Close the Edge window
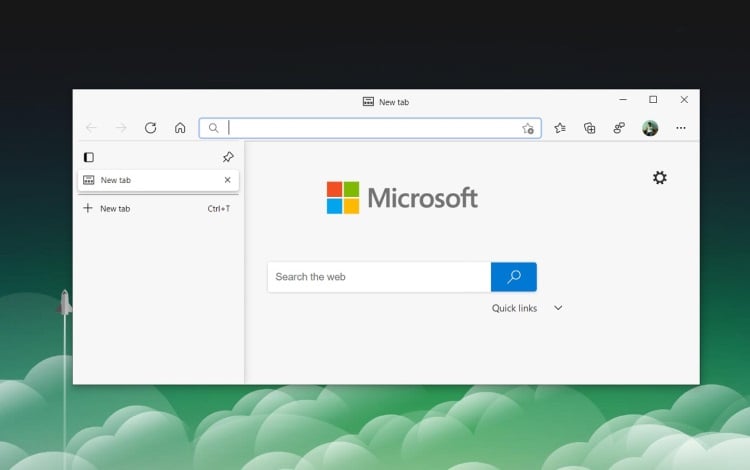Image resolution: width=750 pixels, height=470 pixels. pos(684,99)
